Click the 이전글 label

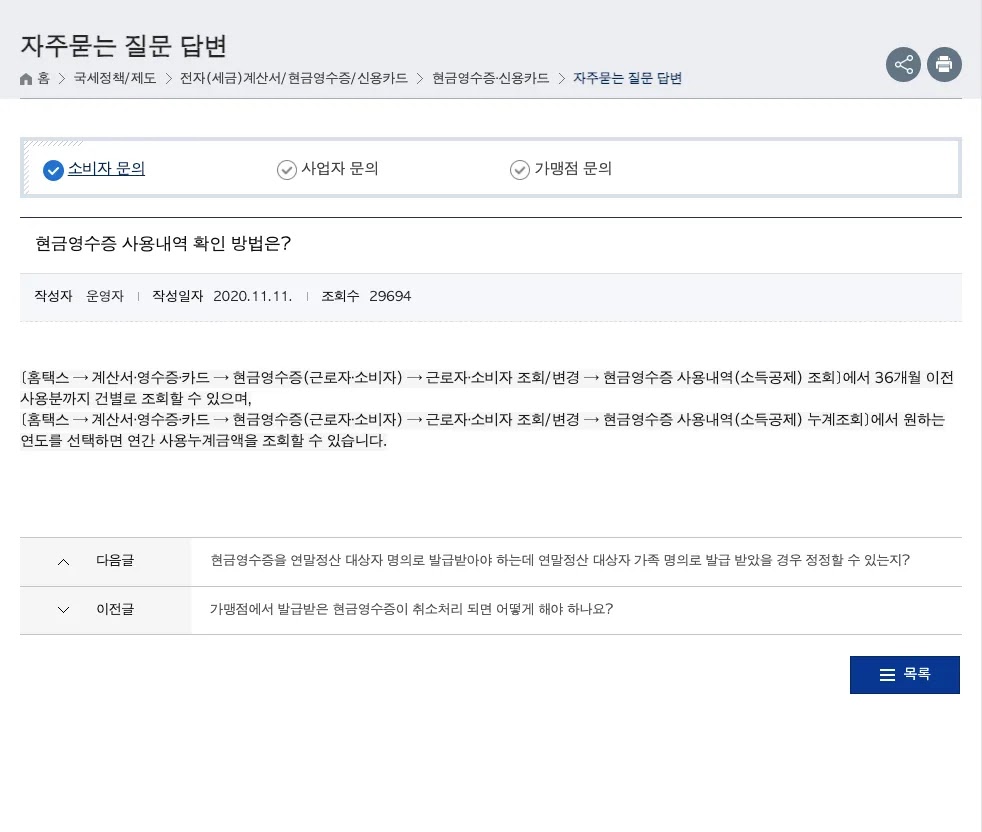[x=115, y=609]
